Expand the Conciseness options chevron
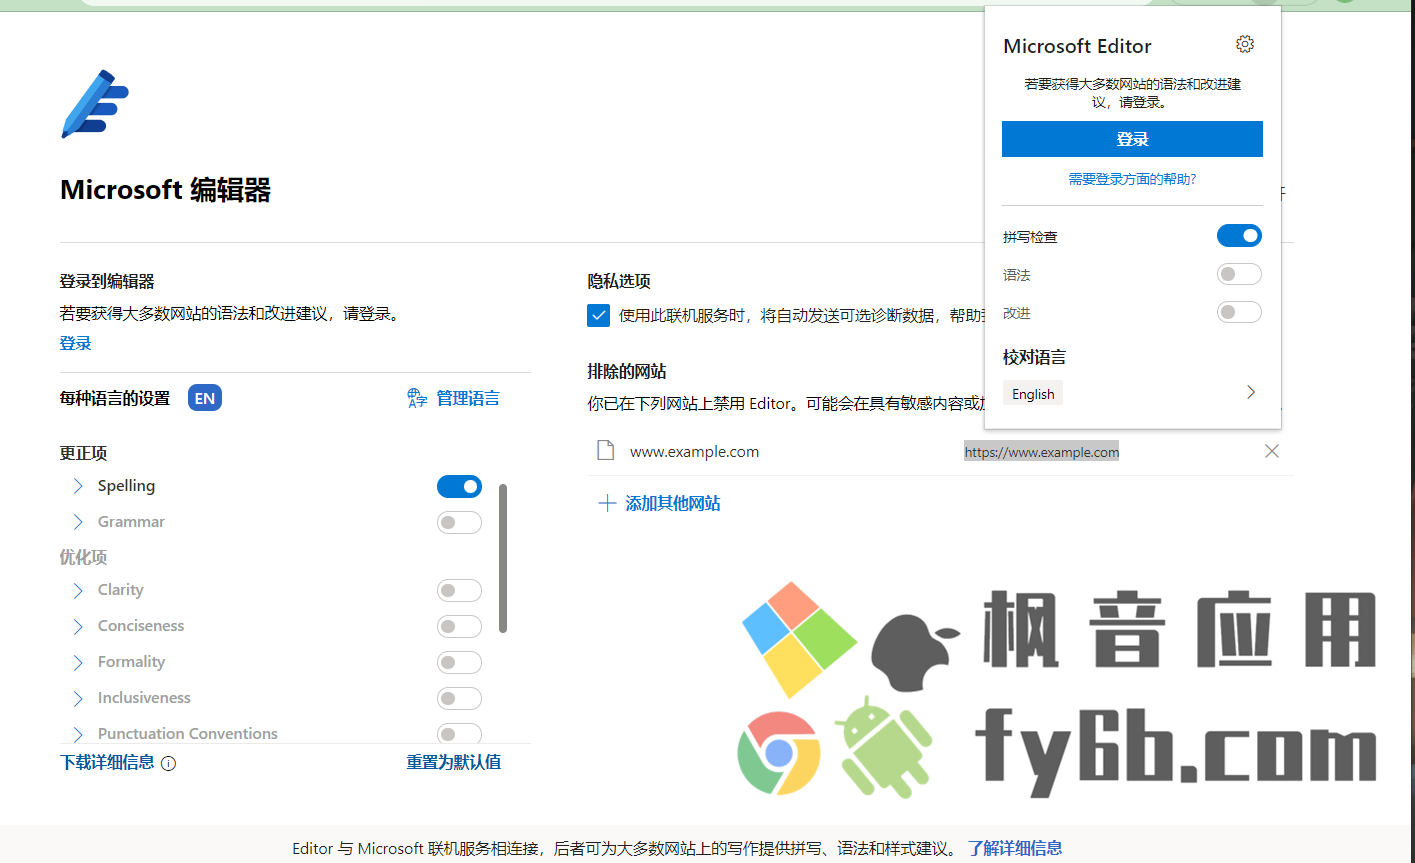Viewport: 1415px width, 863px height. (x=78, y=626)
